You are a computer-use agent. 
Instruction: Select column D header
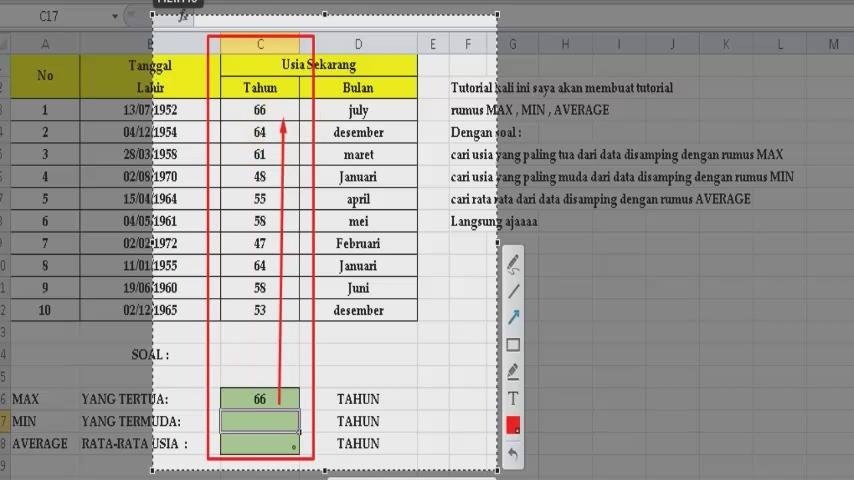(x=358, y=44)
